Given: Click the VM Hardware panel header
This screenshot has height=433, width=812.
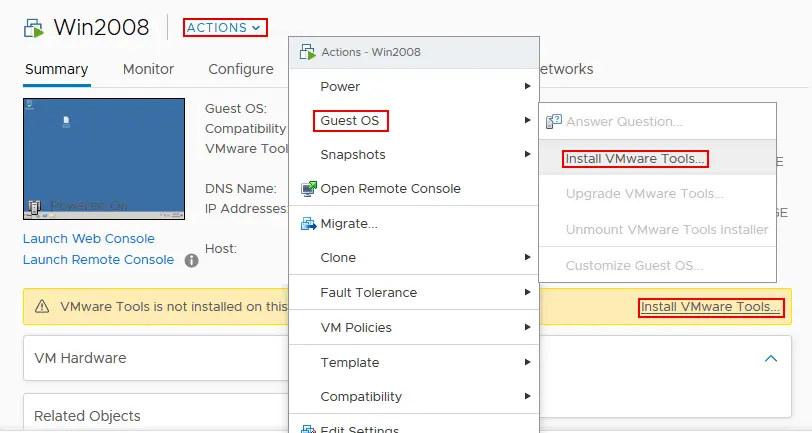Looking at the screenshot, I should 80,358.
